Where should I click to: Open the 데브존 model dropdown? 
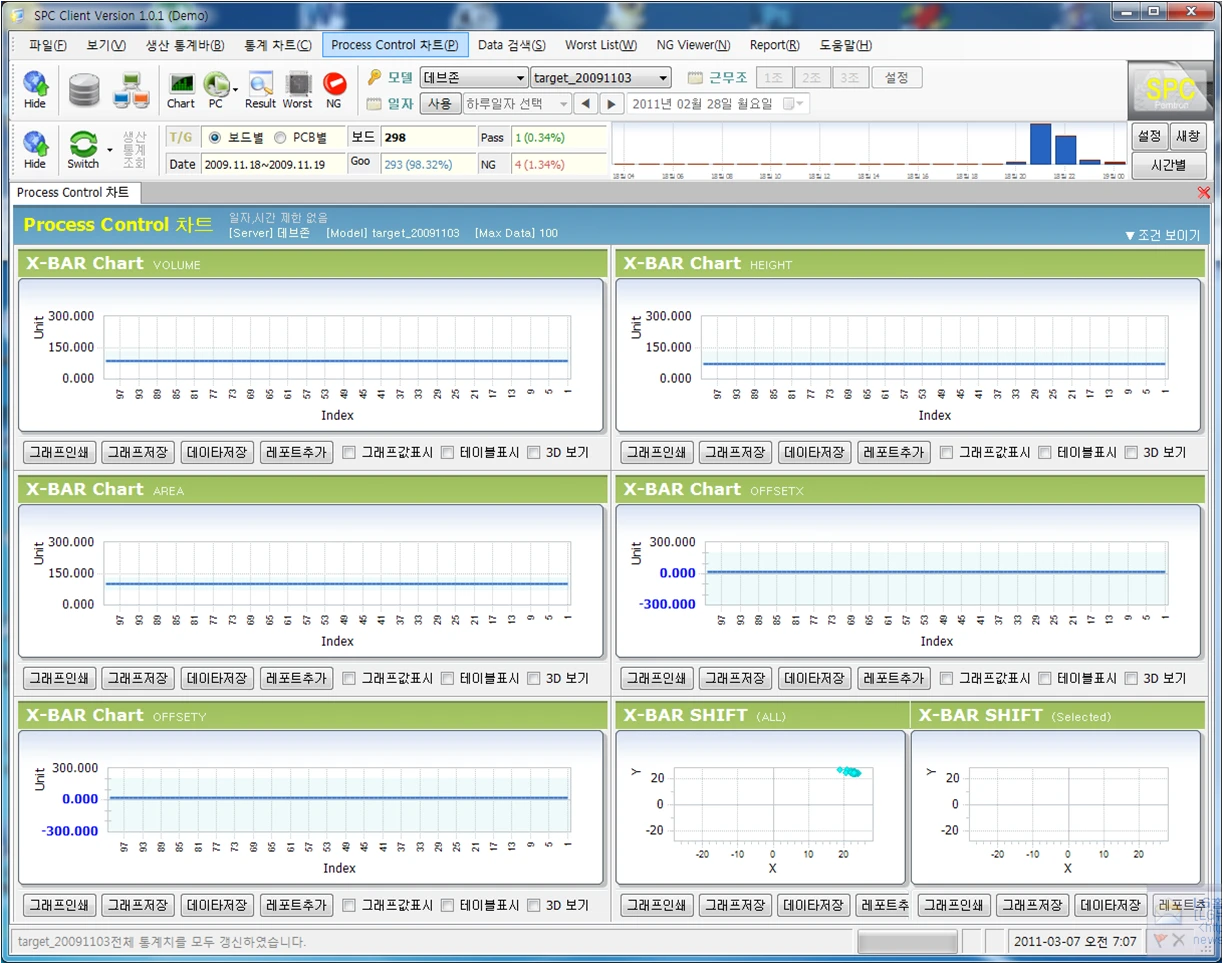(x=474, y=78)
